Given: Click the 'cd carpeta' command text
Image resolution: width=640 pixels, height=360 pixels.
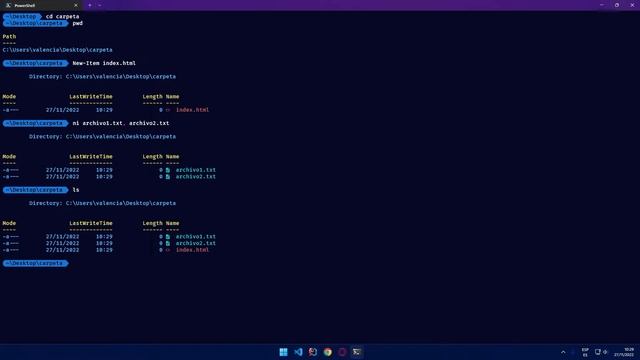Looking at the screenshot, I should [x=62, y=16].
